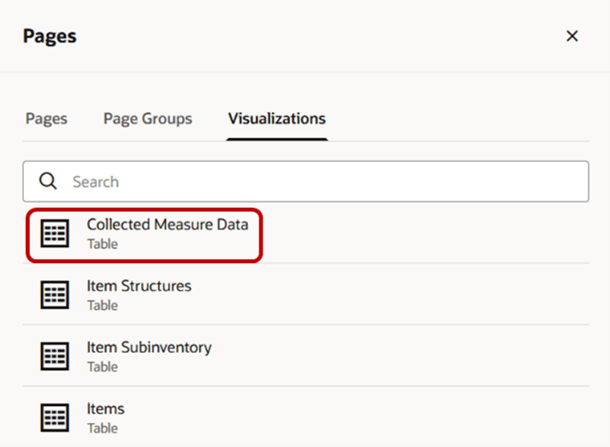This screenshot has height=447, width=610.
Task: Choose the Item Structures visualization
Action: coord(139,286)
